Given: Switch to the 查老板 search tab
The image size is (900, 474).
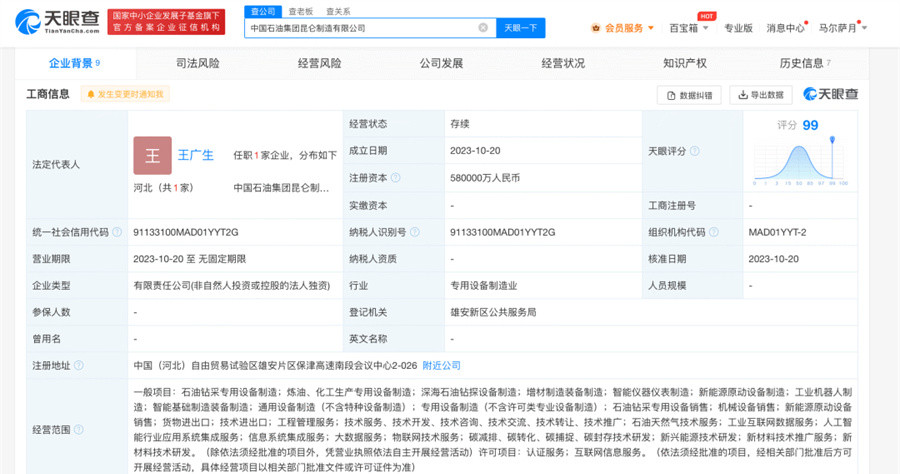Looking at the screenshot, I should pyautogui.click(x=301, y=11).
